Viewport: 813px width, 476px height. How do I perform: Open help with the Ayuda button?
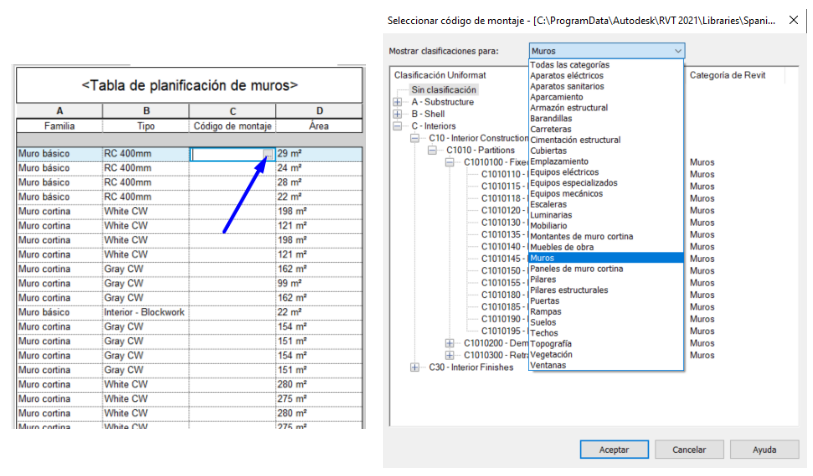tap(764, 450)
